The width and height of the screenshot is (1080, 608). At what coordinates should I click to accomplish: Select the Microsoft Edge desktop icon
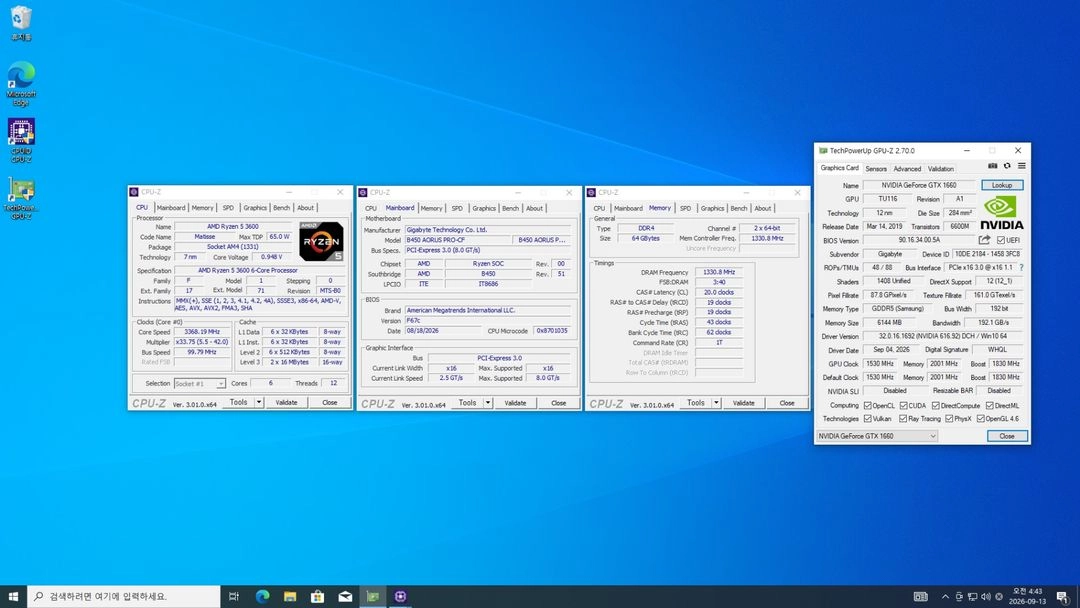coord(21,83)
